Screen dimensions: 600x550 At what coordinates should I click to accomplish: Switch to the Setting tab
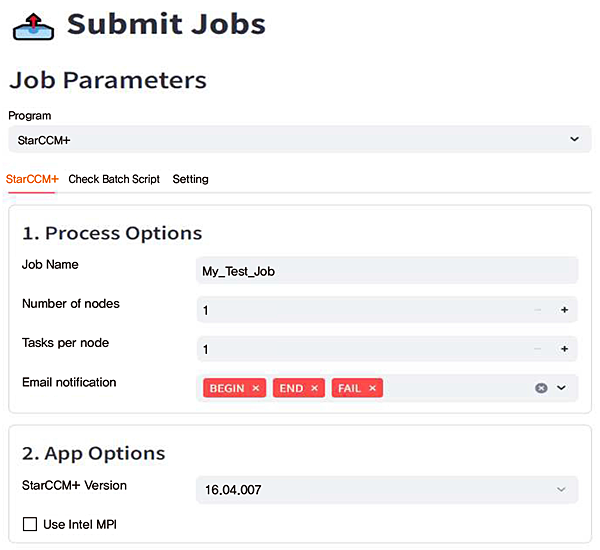tap(190, 179)
